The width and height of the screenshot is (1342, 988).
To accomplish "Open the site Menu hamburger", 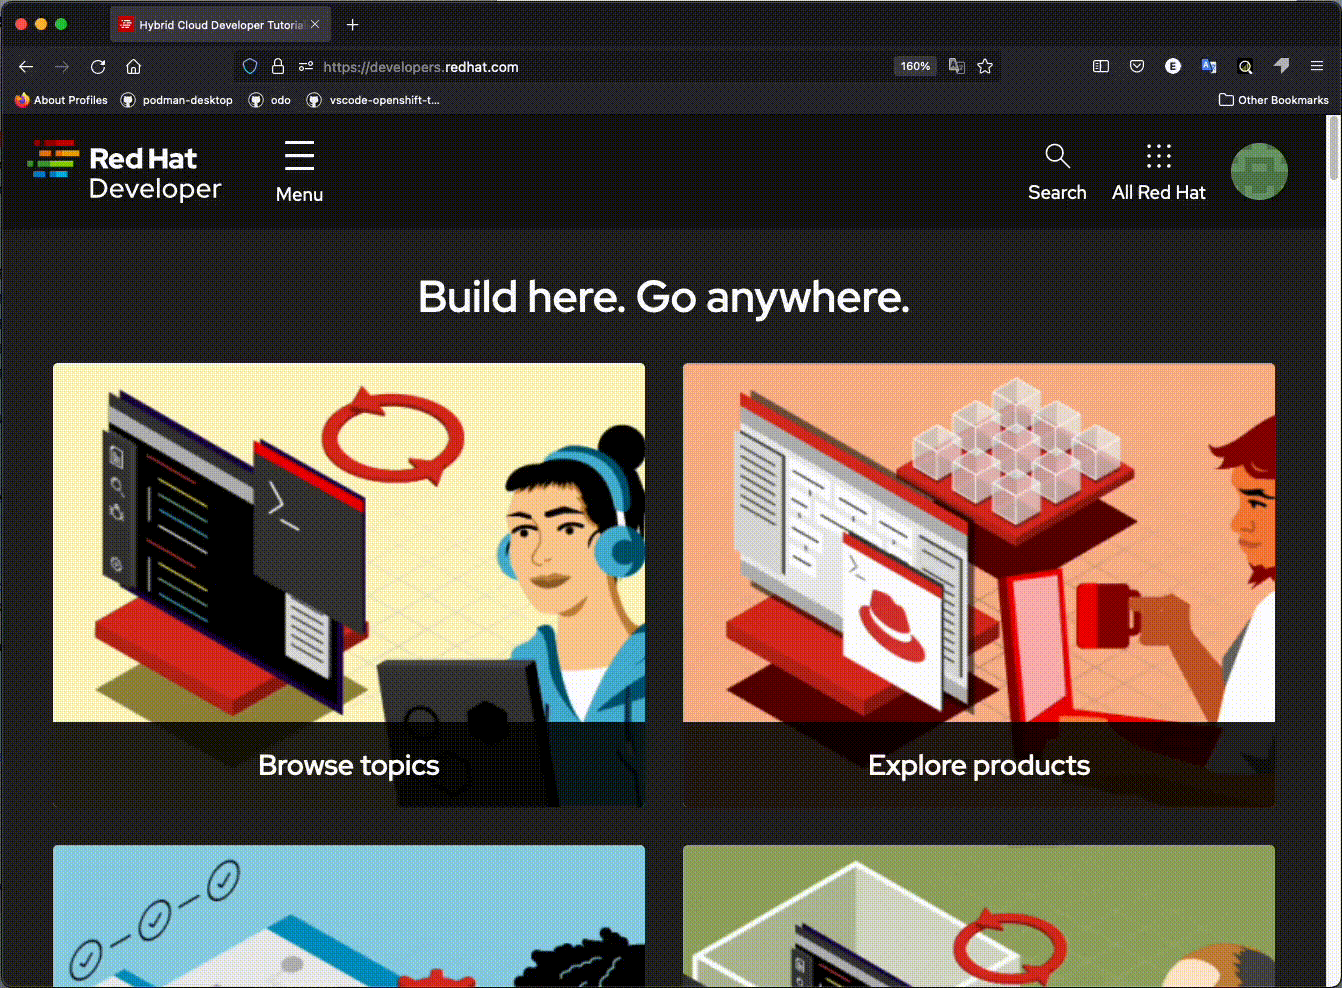I will tap(299, 172).
